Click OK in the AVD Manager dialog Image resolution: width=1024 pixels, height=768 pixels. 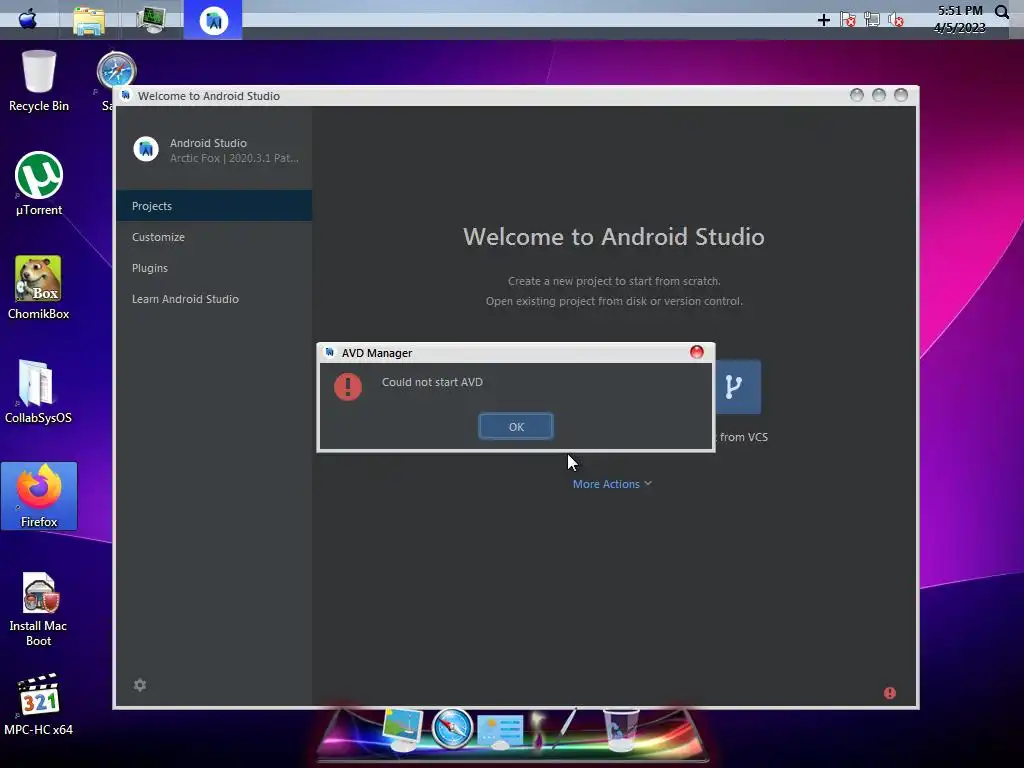[516, 426]
